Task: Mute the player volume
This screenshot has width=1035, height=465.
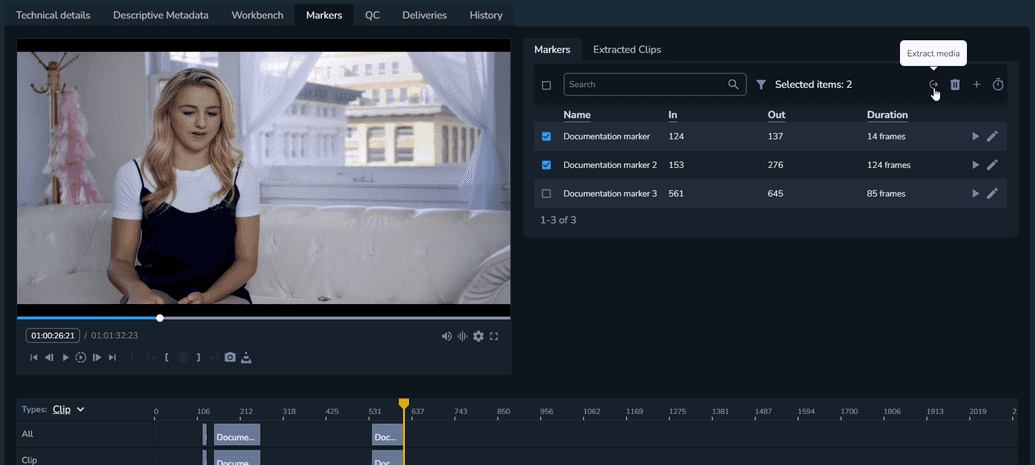Action: coord(447,336)
